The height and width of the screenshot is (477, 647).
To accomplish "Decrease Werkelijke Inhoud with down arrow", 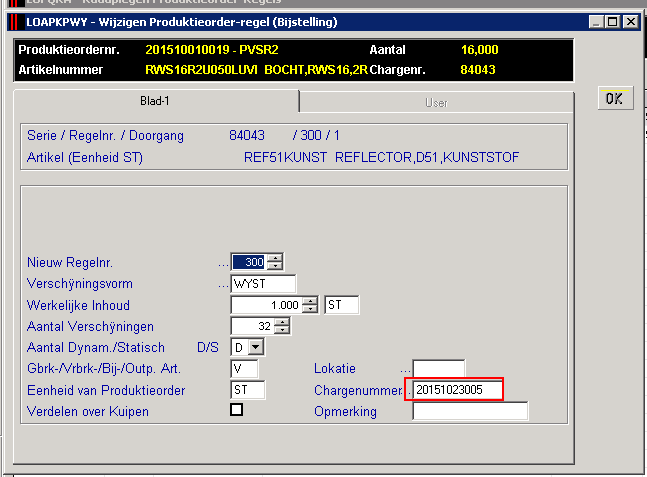I will click(x=310, y=309).
